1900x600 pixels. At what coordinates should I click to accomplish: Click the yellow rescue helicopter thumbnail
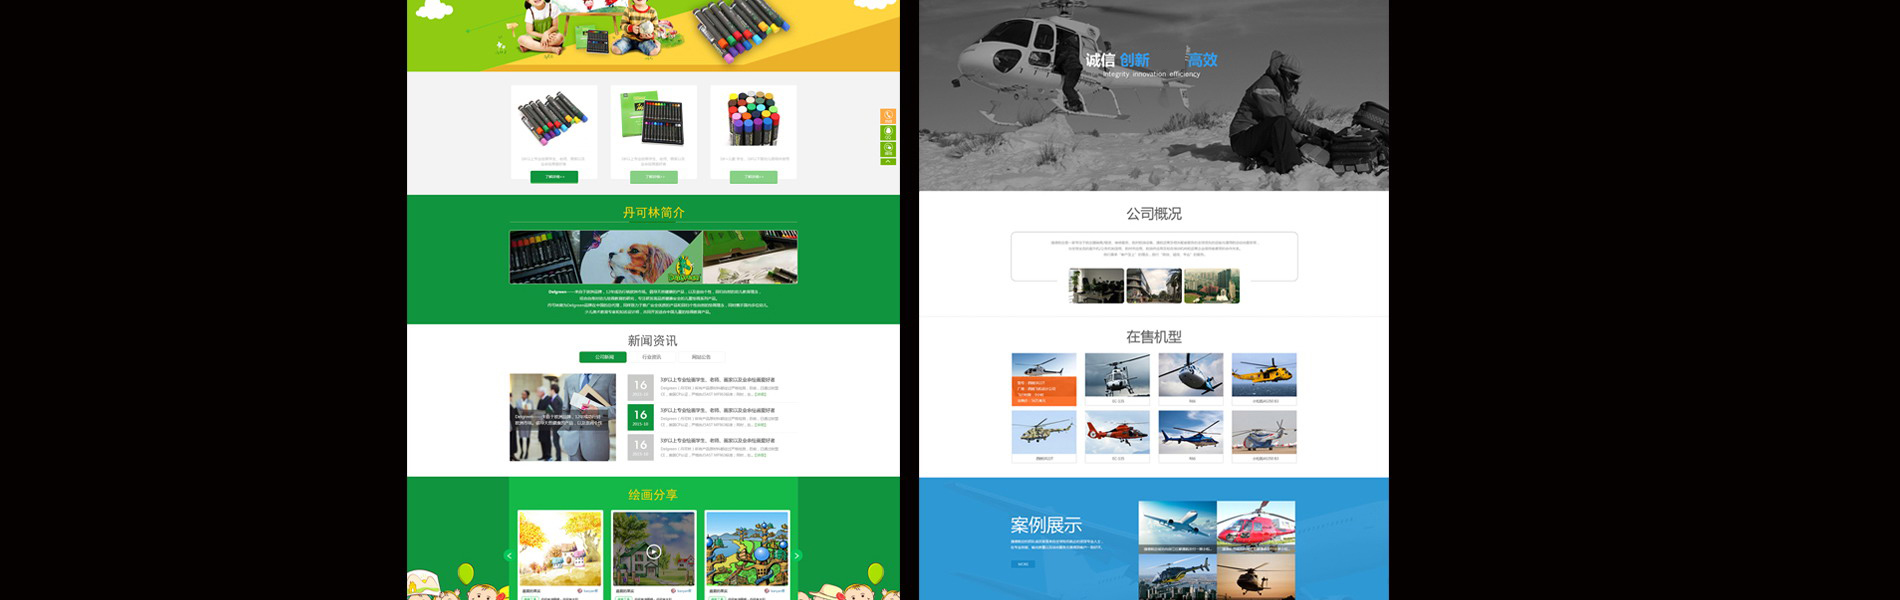pyautogui.click(x=1264, y=375)
